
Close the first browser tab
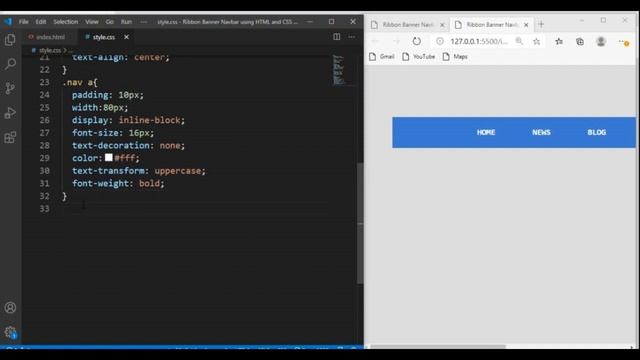[x=442, y=25]
